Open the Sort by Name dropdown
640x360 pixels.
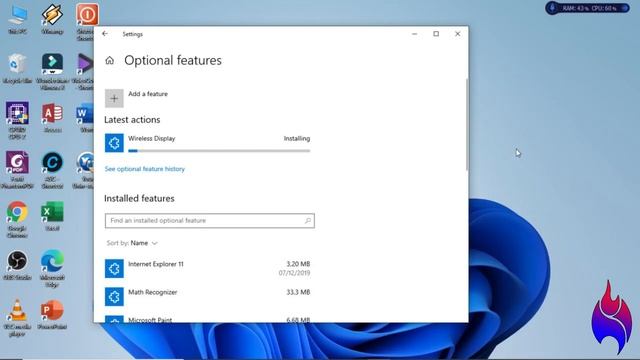[132, 243]
